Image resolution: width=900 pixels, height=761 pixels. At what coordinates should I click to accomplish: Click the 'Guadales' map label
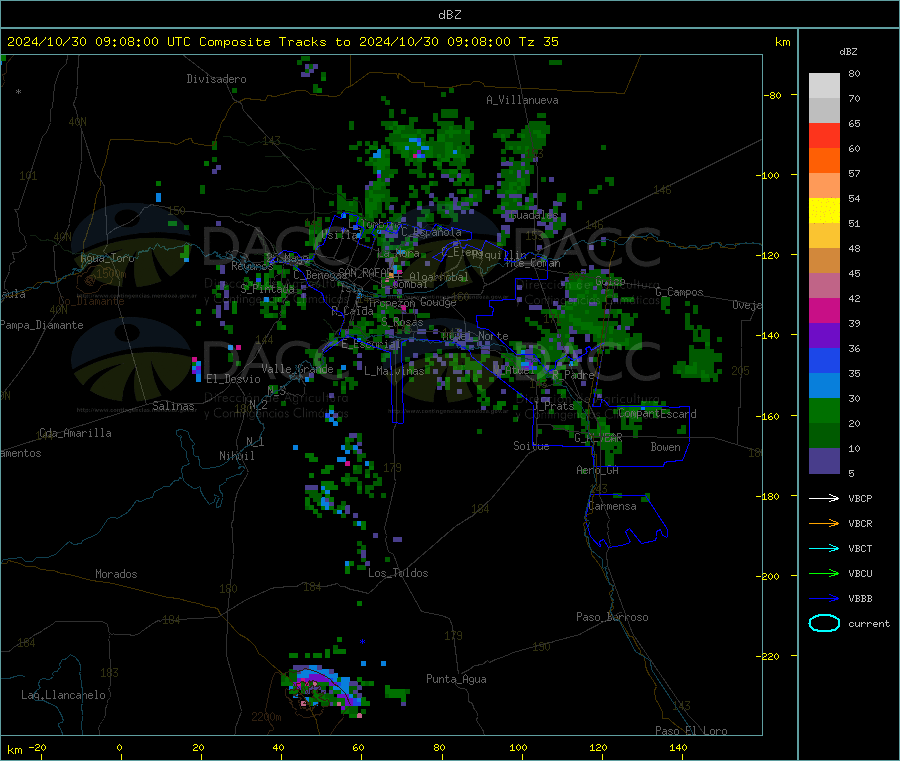534,215
